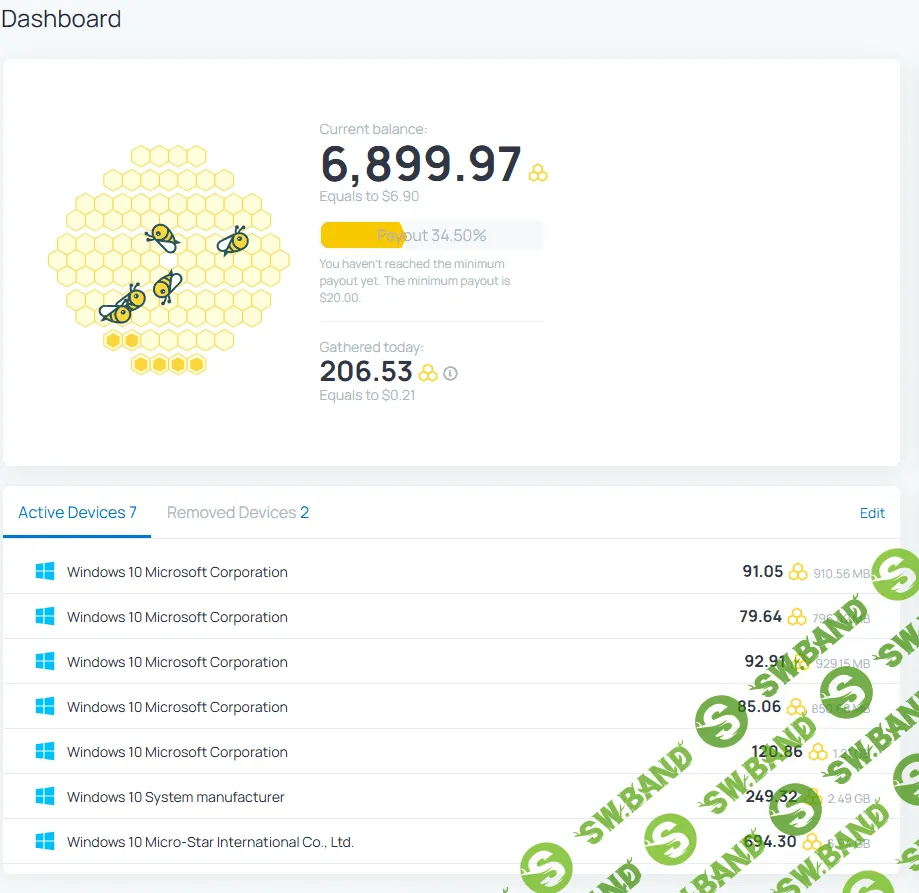Click the beehive honeycomb illustration
The image size is (919, 893).
(168, 260)
